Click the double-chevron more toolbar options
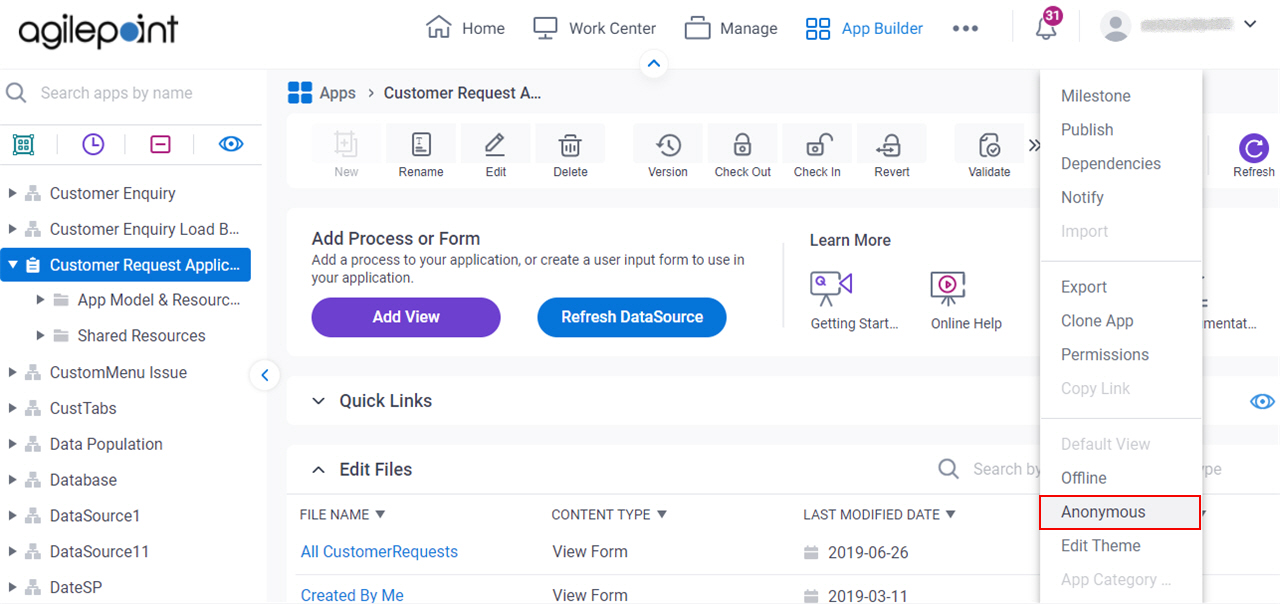The height and width of the screenshot is (604, 1280). click(1034, 146)
